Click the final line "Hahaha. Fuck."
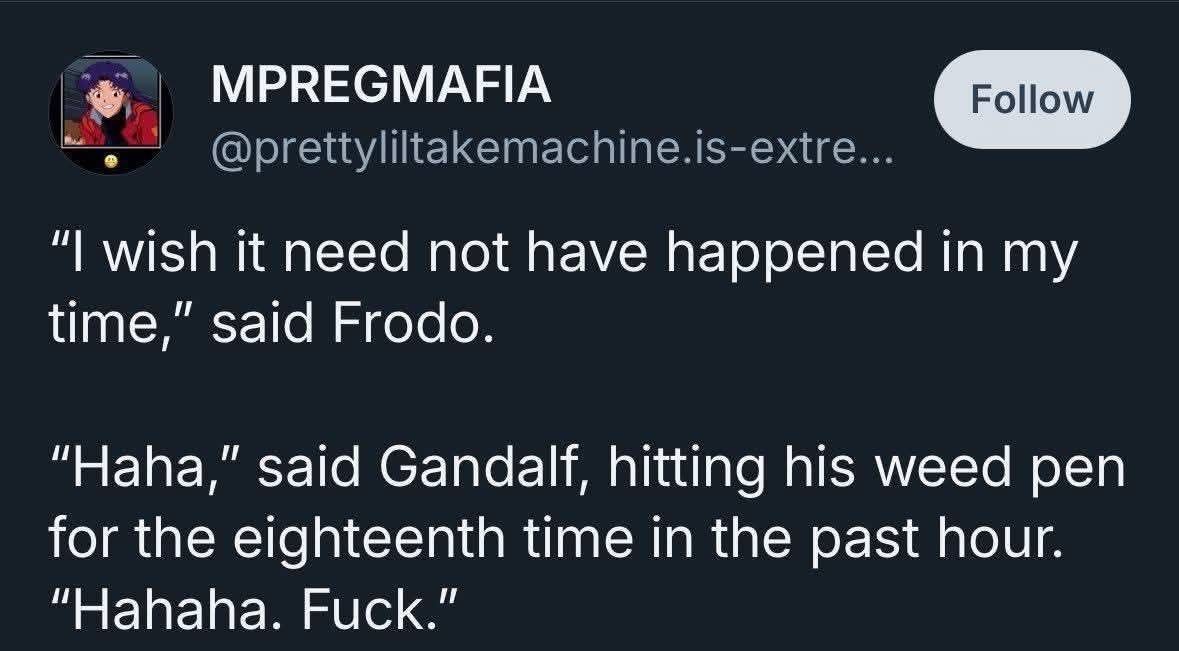Screen dimensions: 1179x651 point(254,608)
